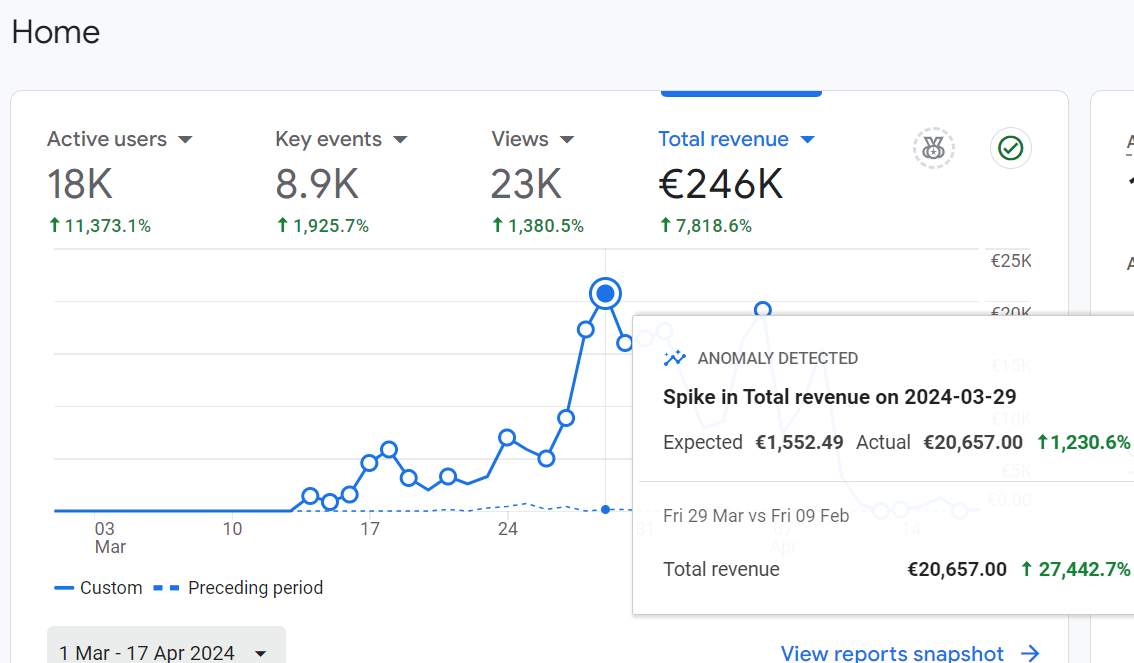This screenshot has width=1134, height=663.
Task: Open the Total revenue dropdown arrow
Action: pyautogui.click(x=808, y=140)
